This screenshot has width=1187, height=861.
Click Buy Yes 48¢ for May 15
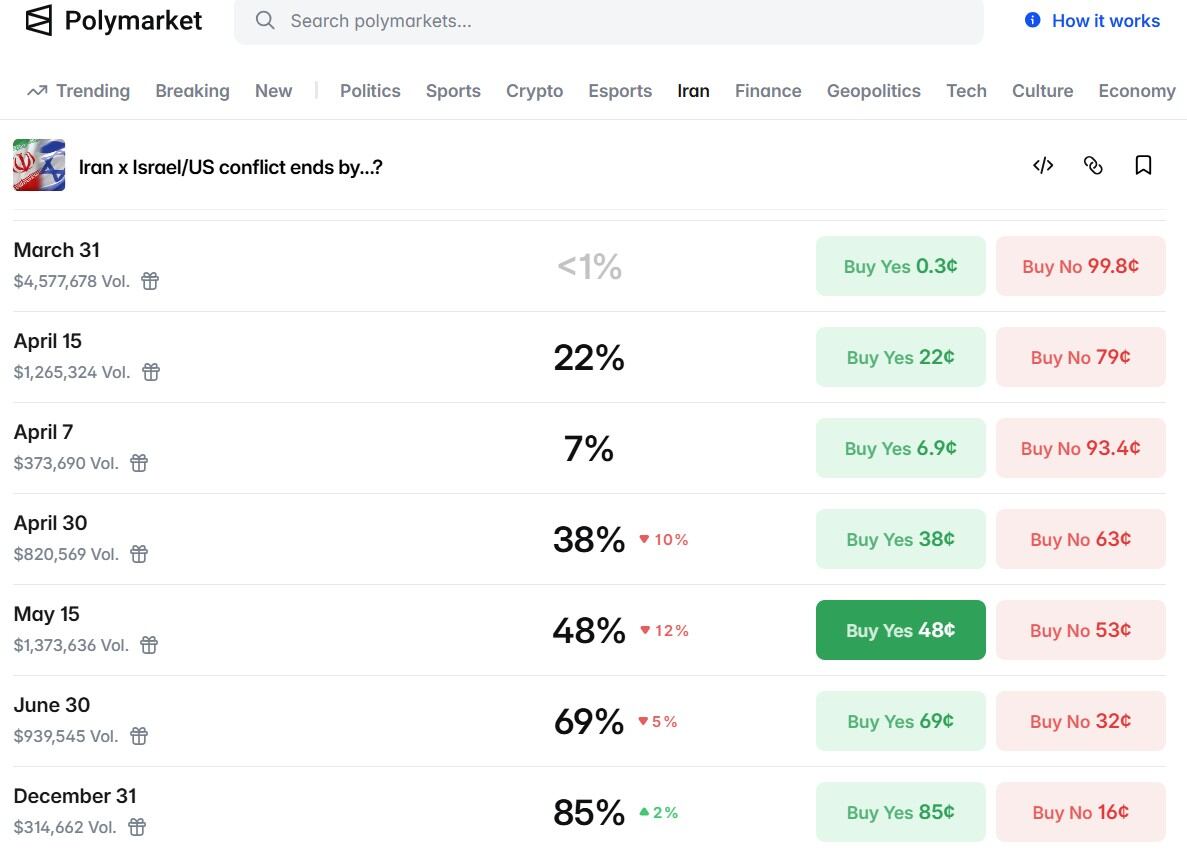click(900, 630)
